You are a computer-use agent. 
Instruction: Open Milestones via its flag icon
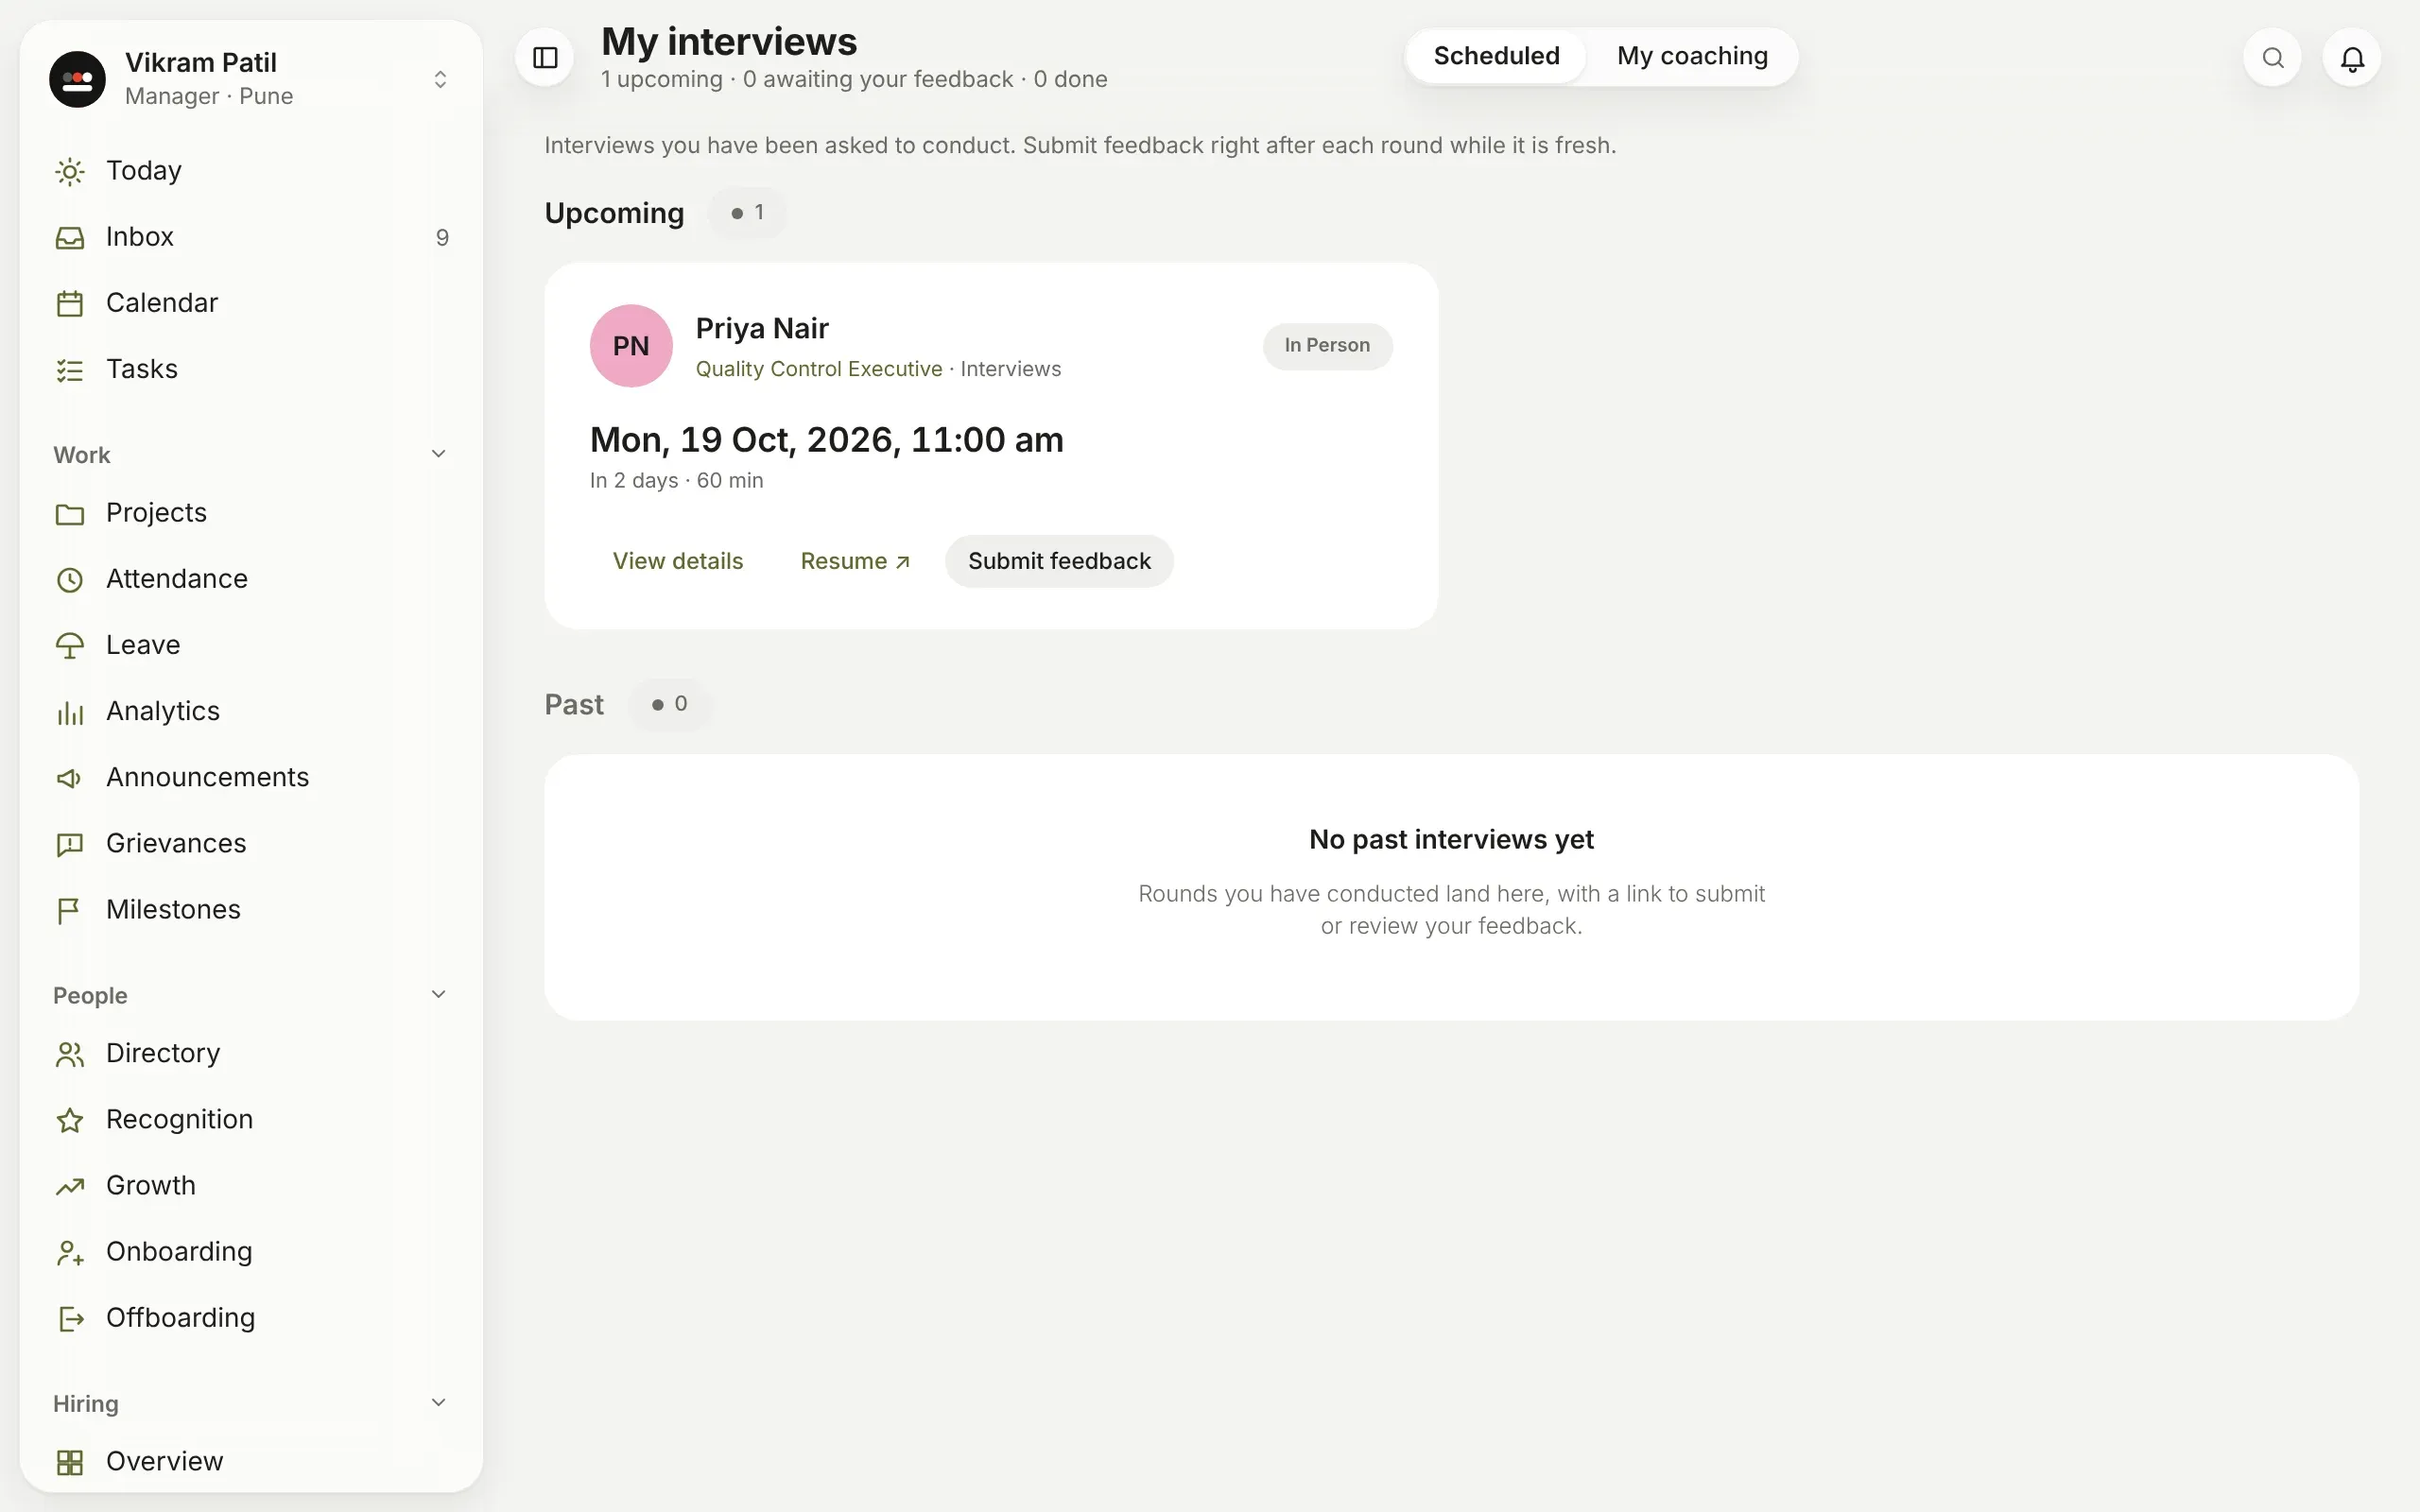(70, 910)
